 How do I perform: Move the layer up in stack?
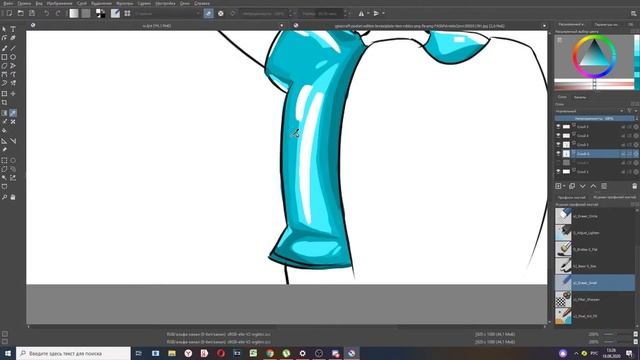(x=593, y=186)
